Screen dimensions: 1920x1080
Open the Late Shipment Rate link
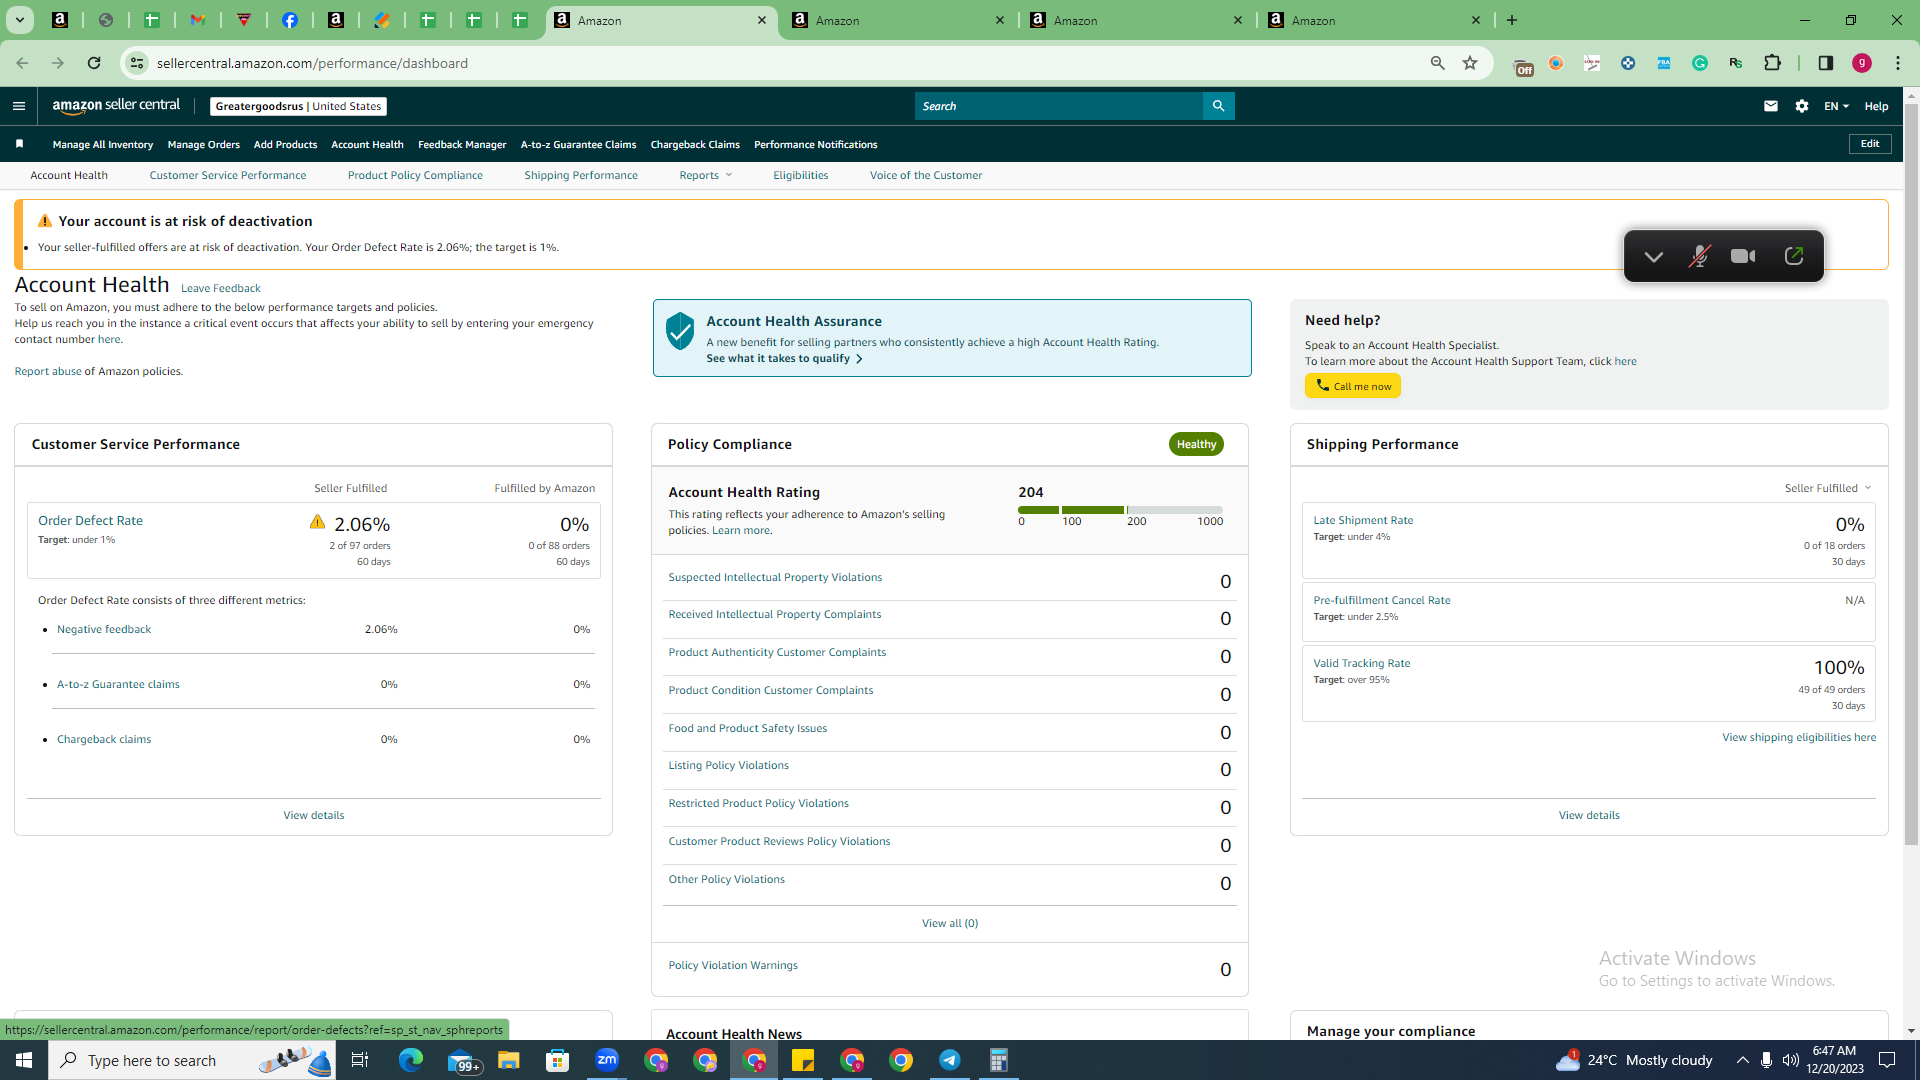pos(1363,520)
